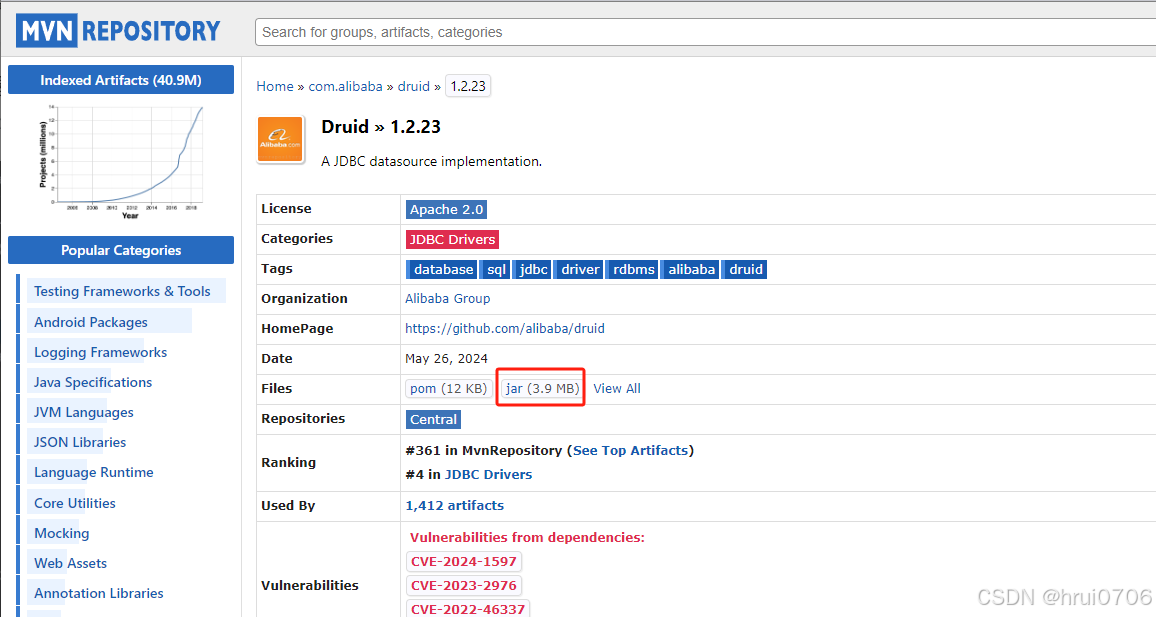1156x617 pixels.
Task: Open See Top Artifacts link
Action: point(630,450)
